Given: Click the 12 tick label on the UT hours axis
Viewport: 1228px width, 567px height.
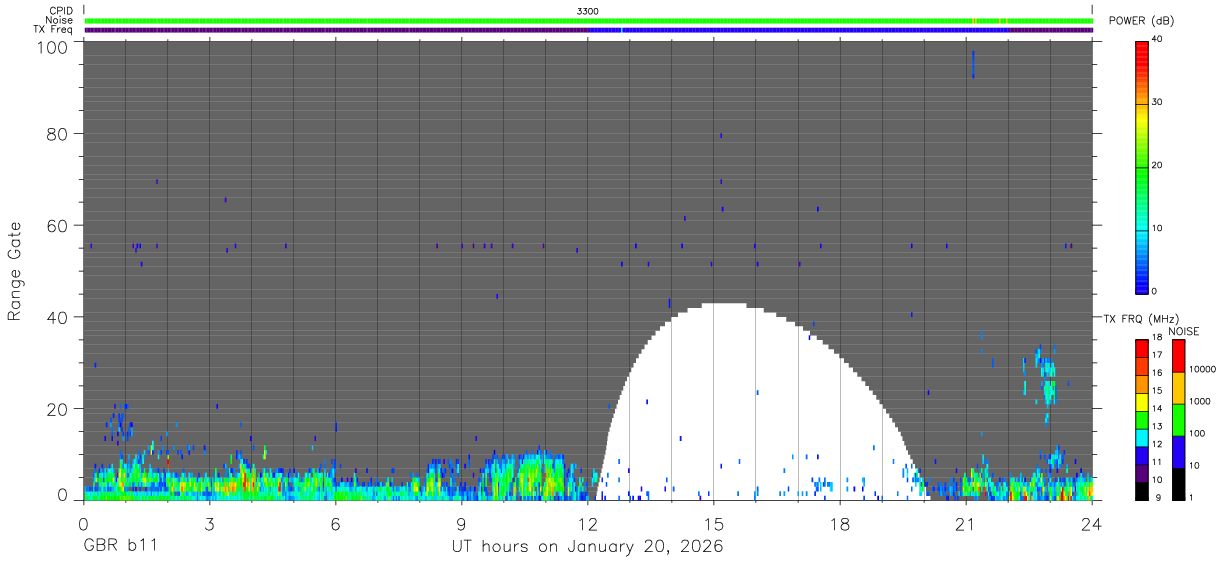Looking at the screenshot, I should (587, 523).
